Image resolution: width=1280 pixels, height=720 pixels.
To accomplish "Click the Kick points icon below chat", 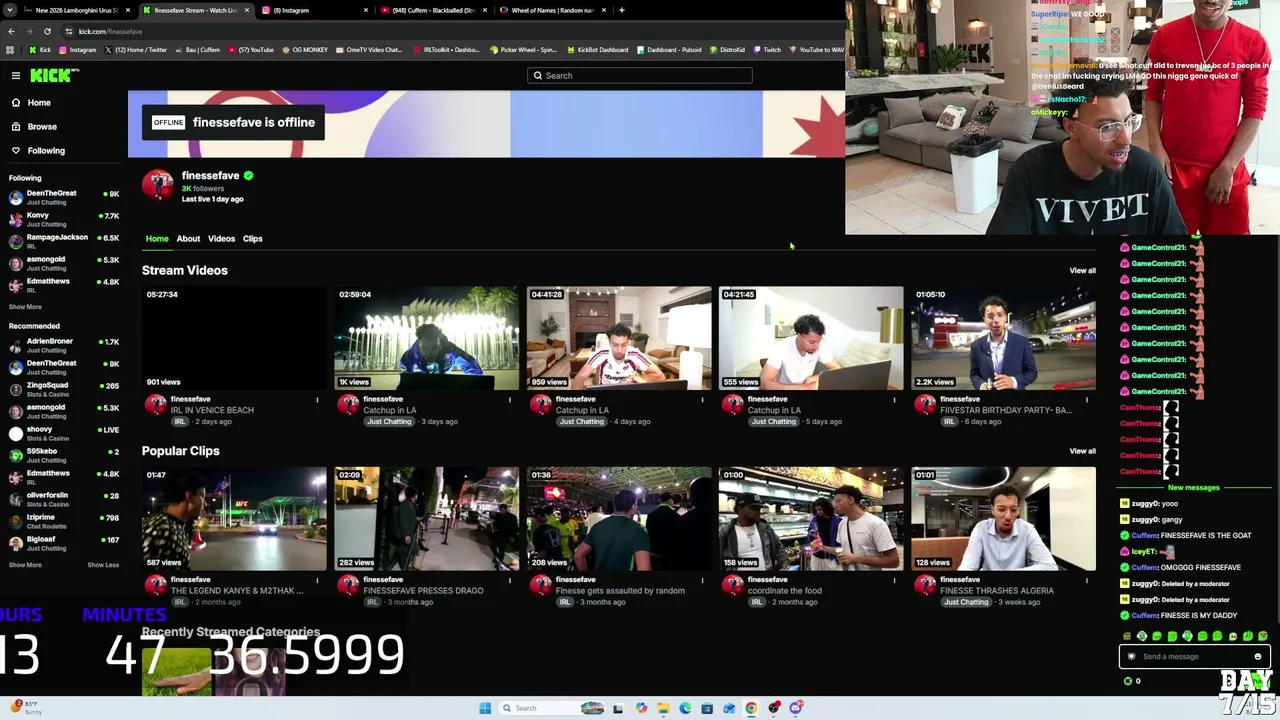I will (x=1128, y=681).
